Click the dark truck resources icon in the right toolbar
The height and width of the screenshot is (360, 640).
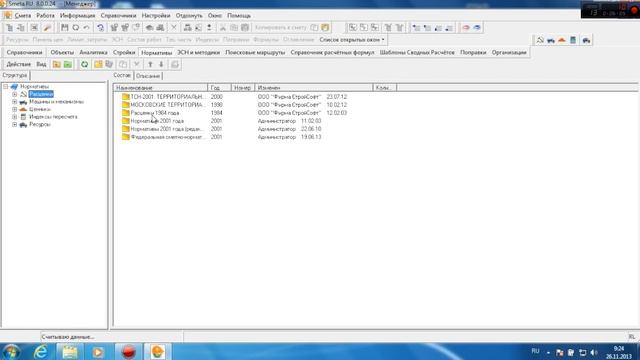586,40
